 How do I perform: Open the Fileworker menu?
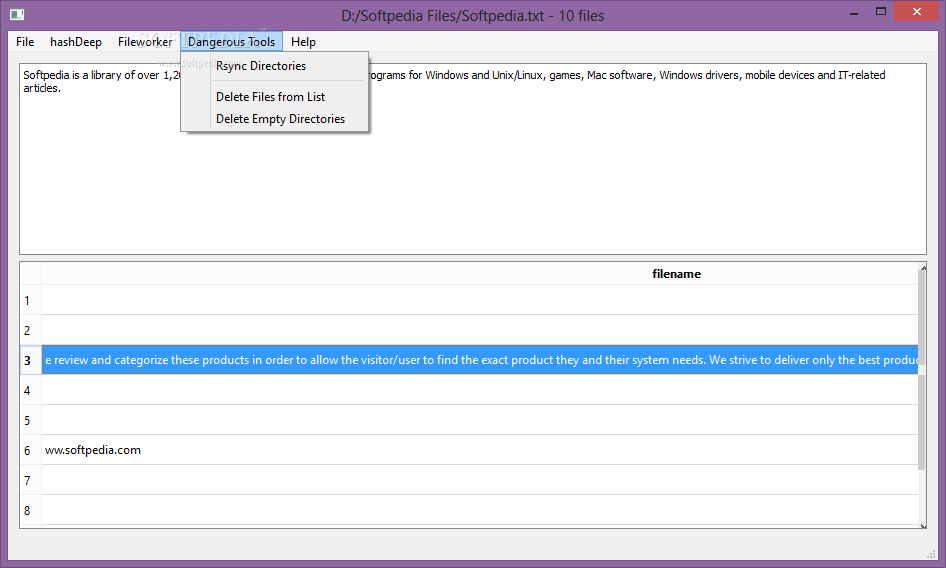pos(145,42)
